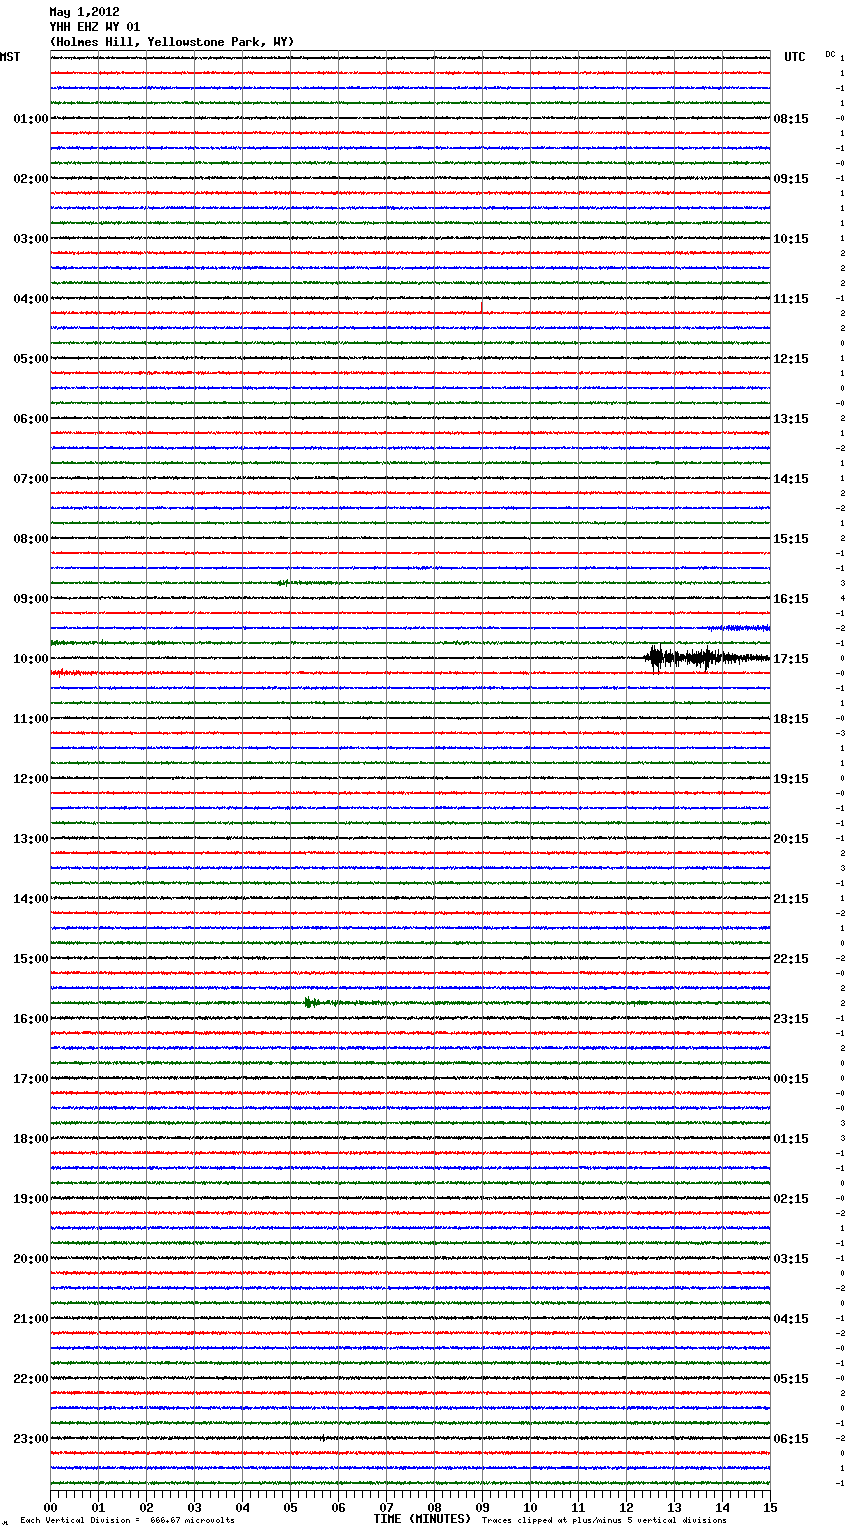This screenshot has width=850, height=1534.
Task: Click the 00:15 UTC time label
Action: [x=791, y=1079]
